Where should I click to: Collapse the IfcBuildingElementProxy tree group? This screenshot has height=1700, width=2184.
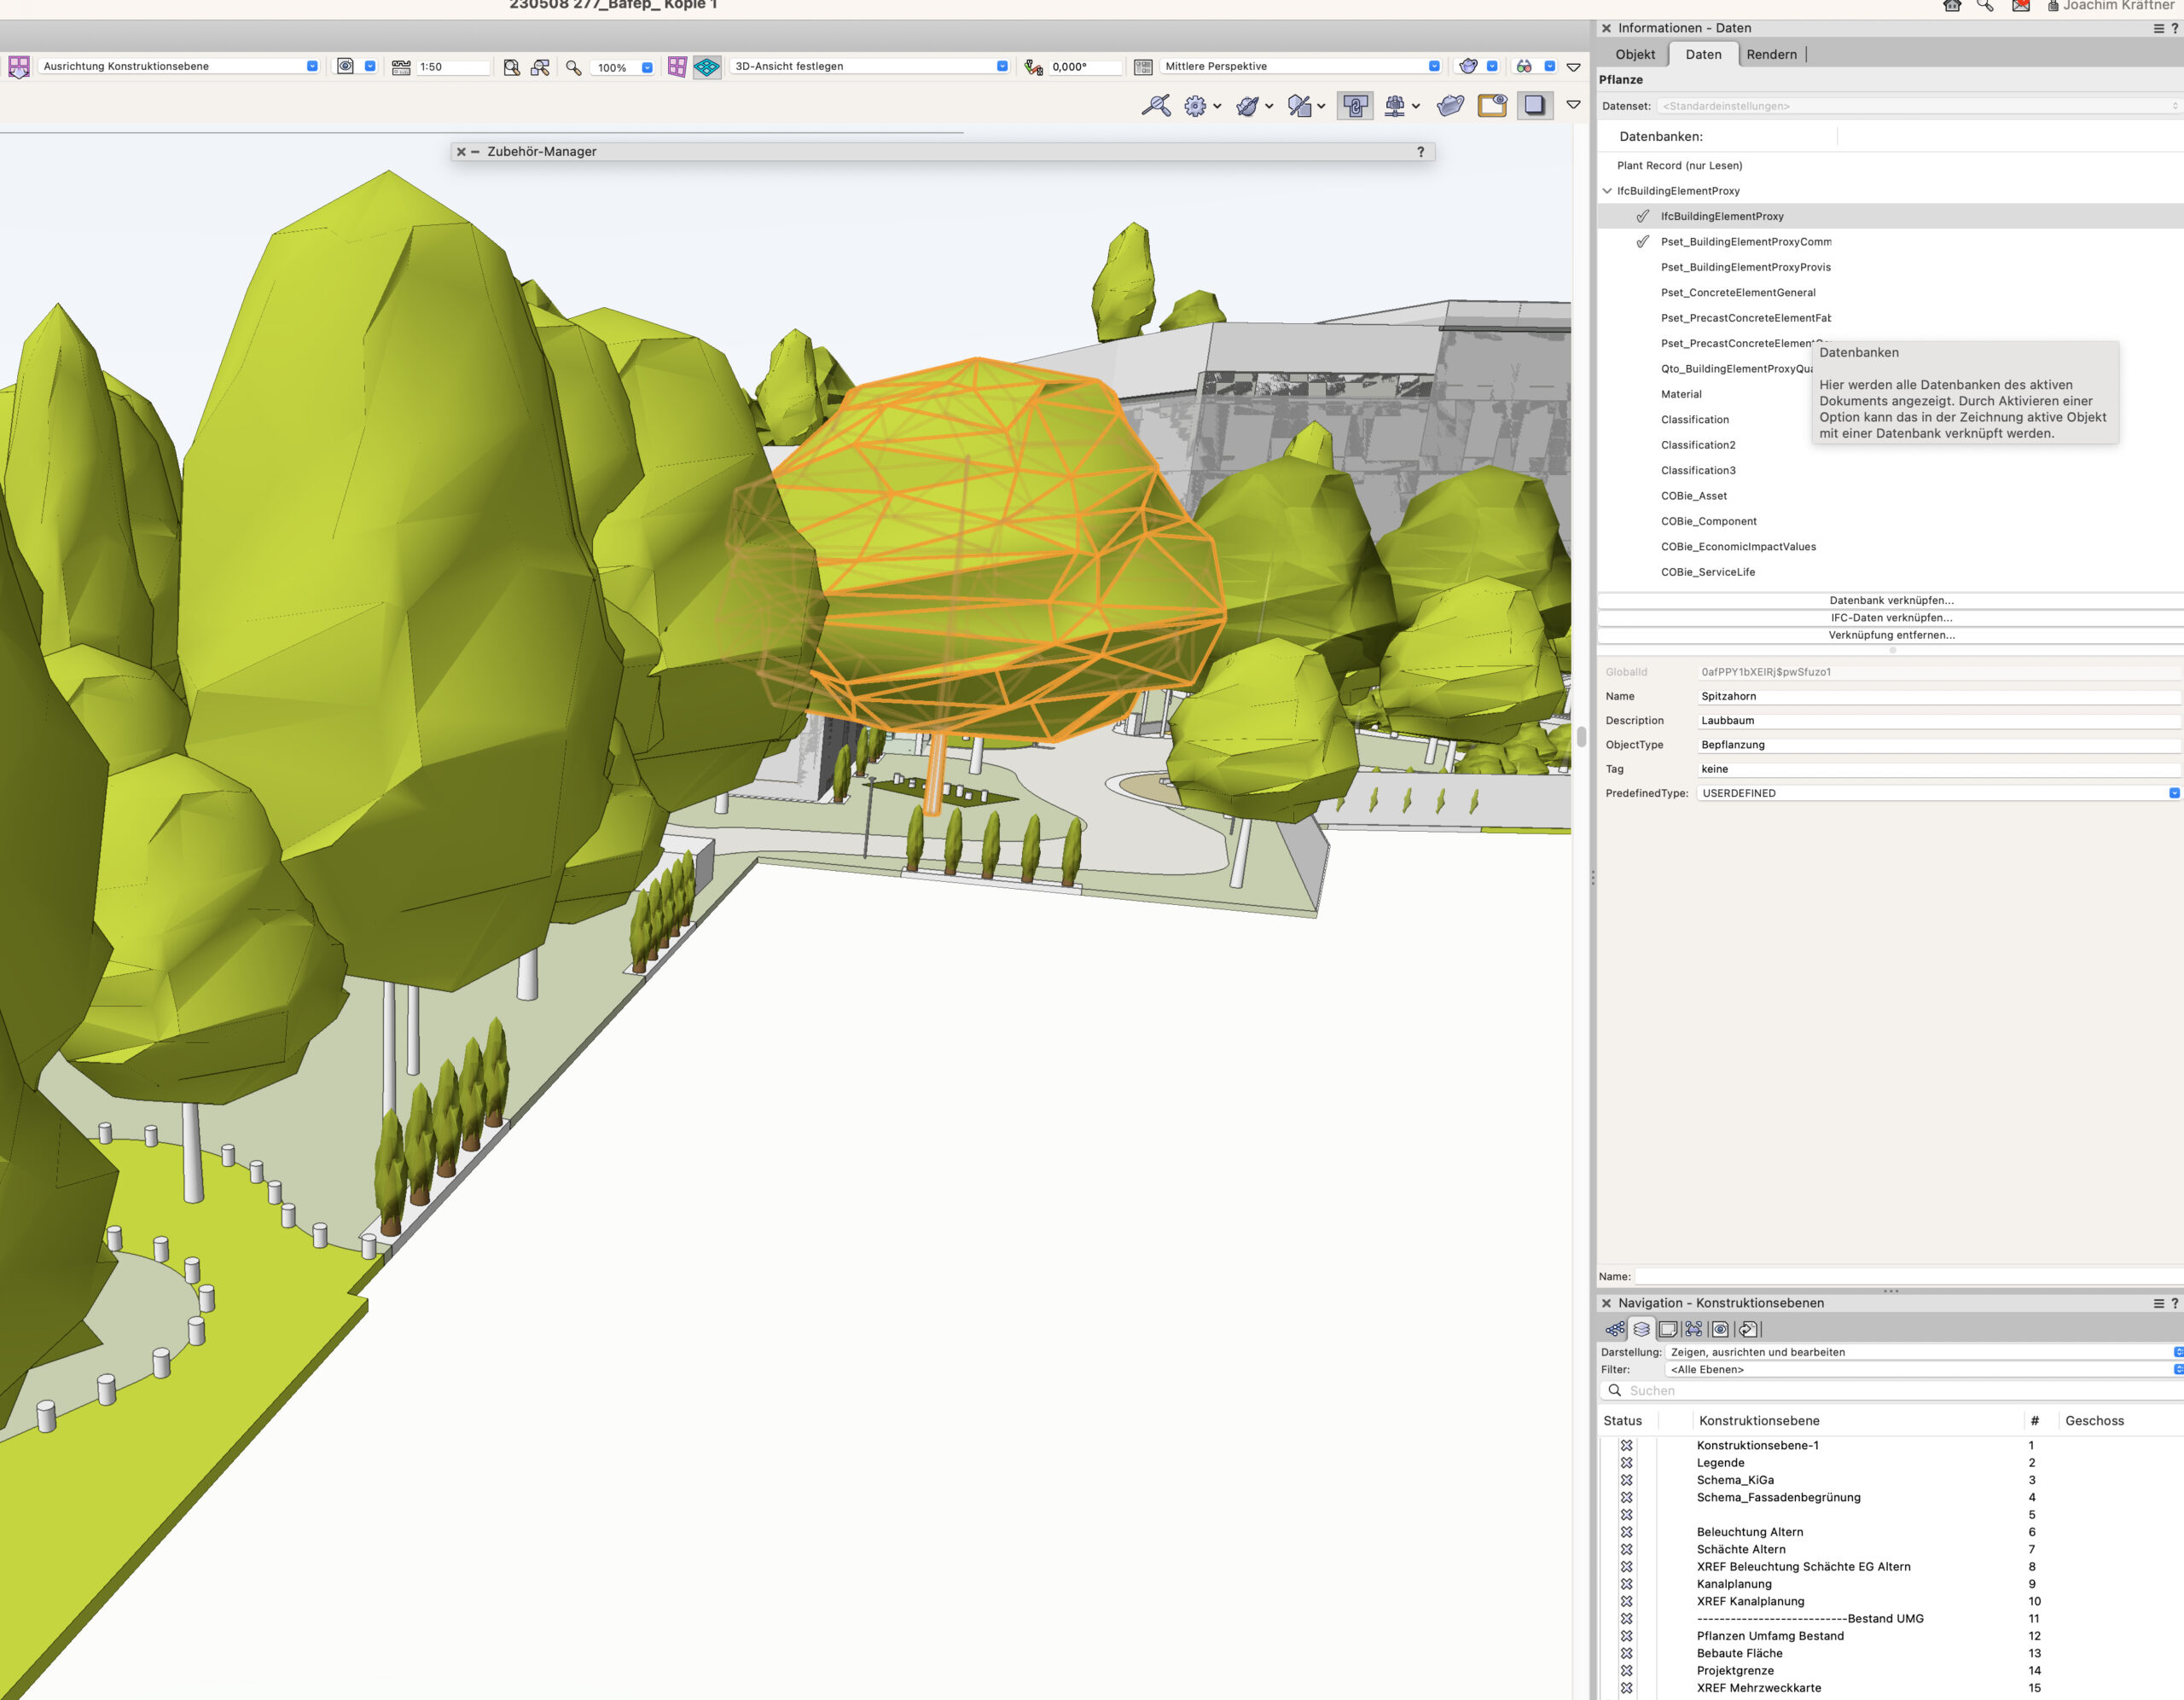[1607, 191]
